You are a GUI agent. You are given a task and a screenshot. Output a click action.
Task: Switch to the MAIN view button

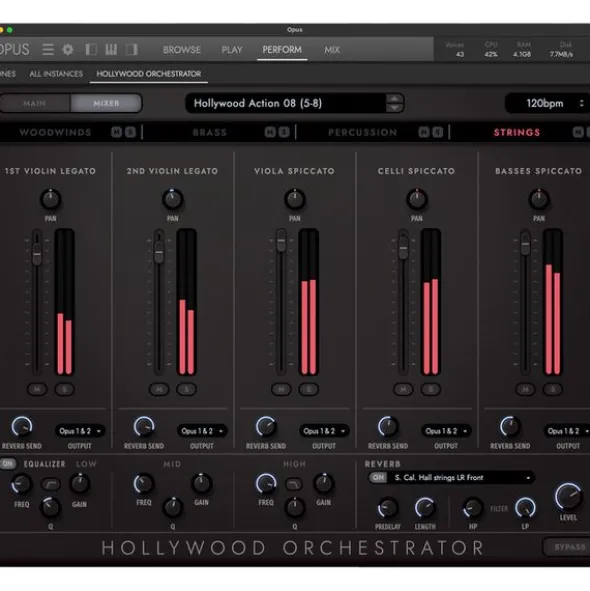[x=35, y=103]
